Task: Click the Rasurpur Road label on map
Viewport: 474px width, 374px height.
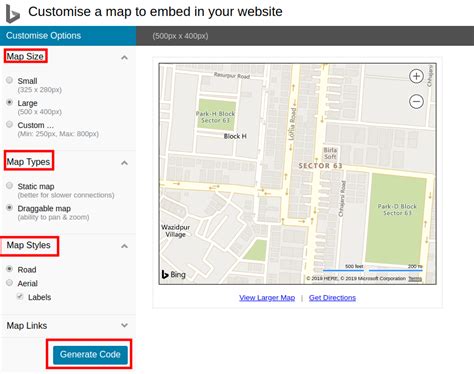Action: (232, 75)
